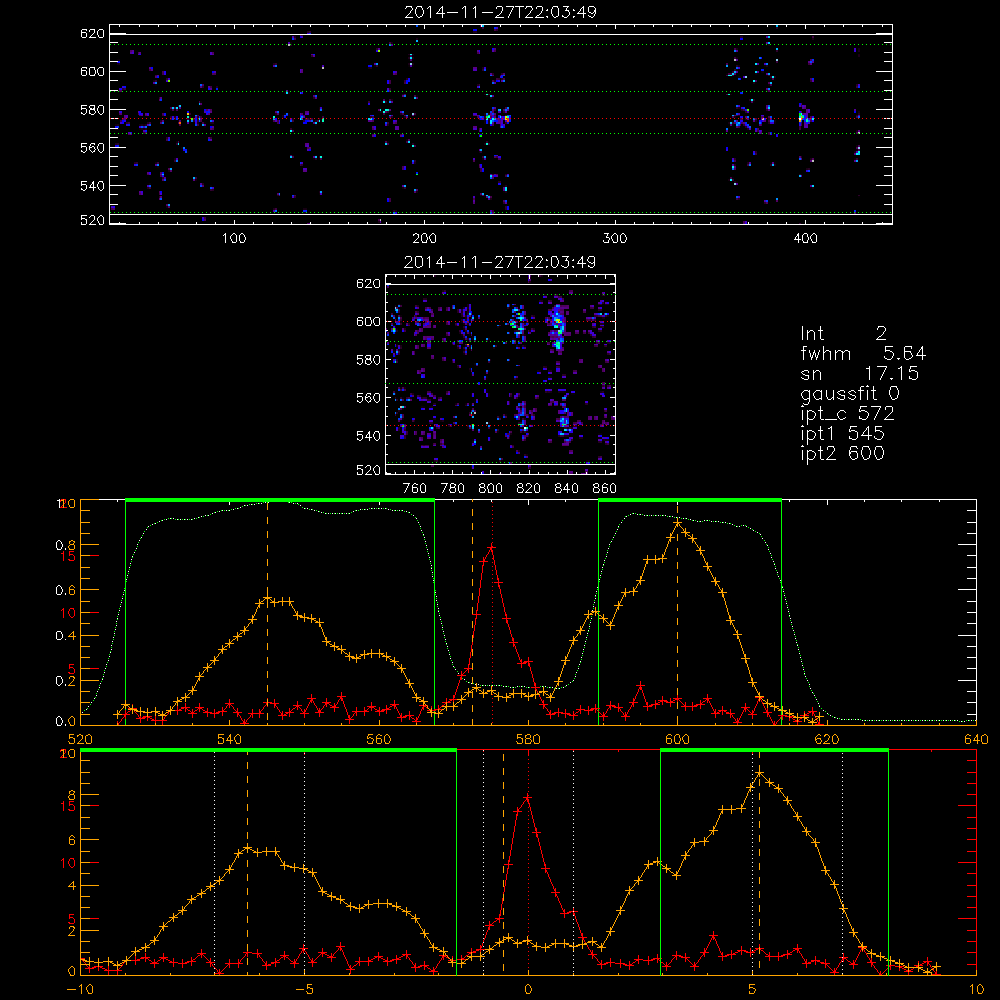Click x-axis label 400 on top image
Image resolution: width=1000 pixels, height=1000 pixels.
tap(805, 239)
